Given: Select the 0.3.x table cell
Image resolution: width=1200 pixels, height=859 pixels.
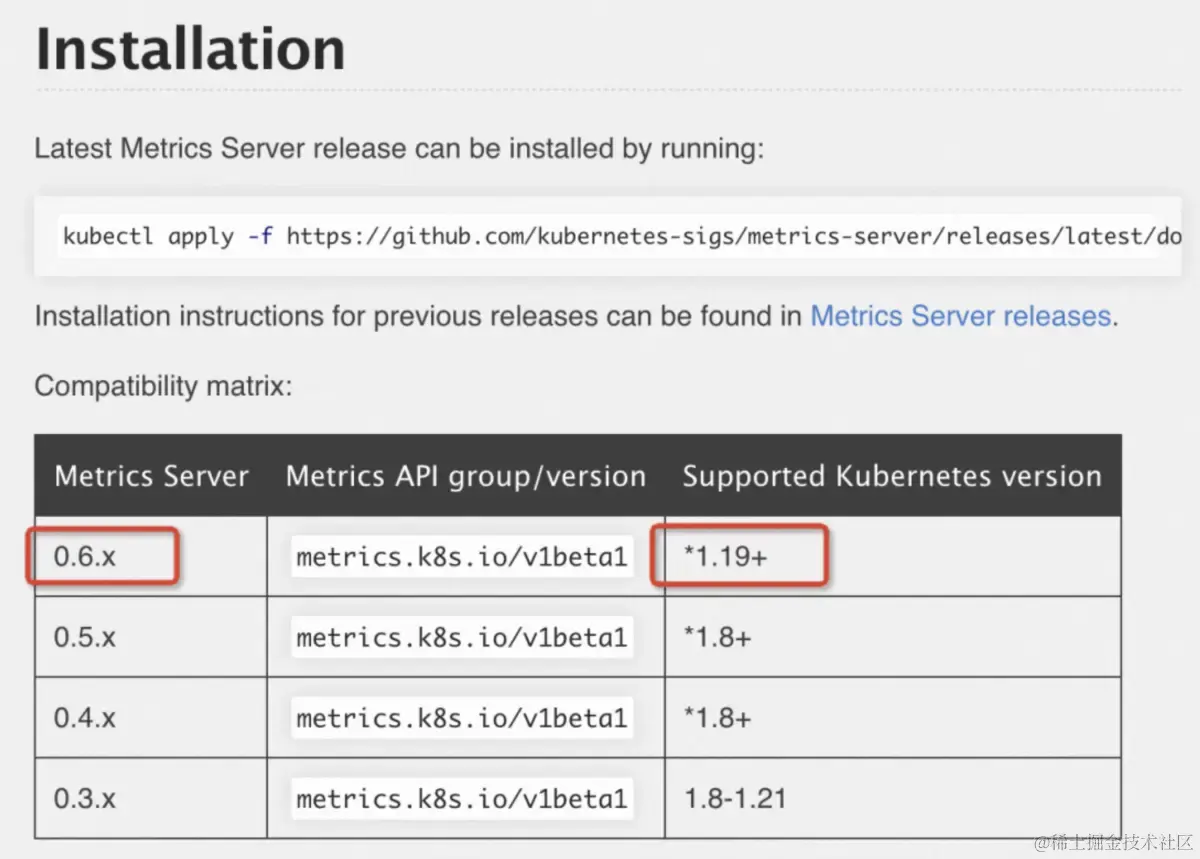Looking at the screenshot, I should click(151, 798).
